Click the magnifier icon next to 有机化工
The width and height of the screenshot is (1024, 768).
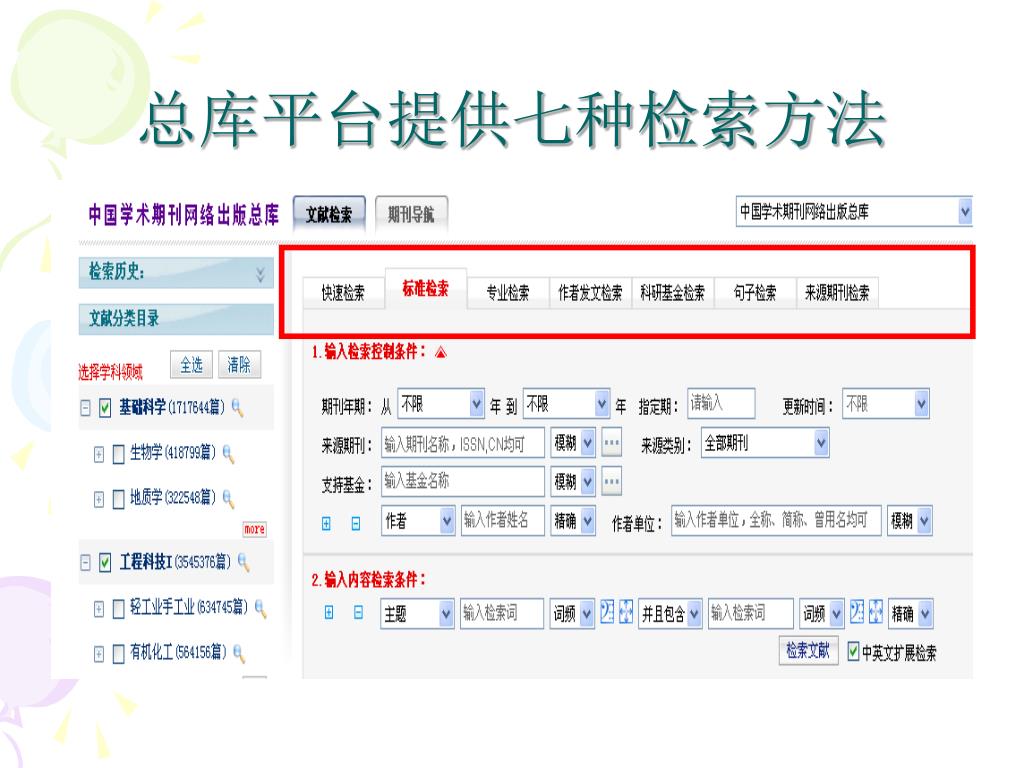point(240,653)
